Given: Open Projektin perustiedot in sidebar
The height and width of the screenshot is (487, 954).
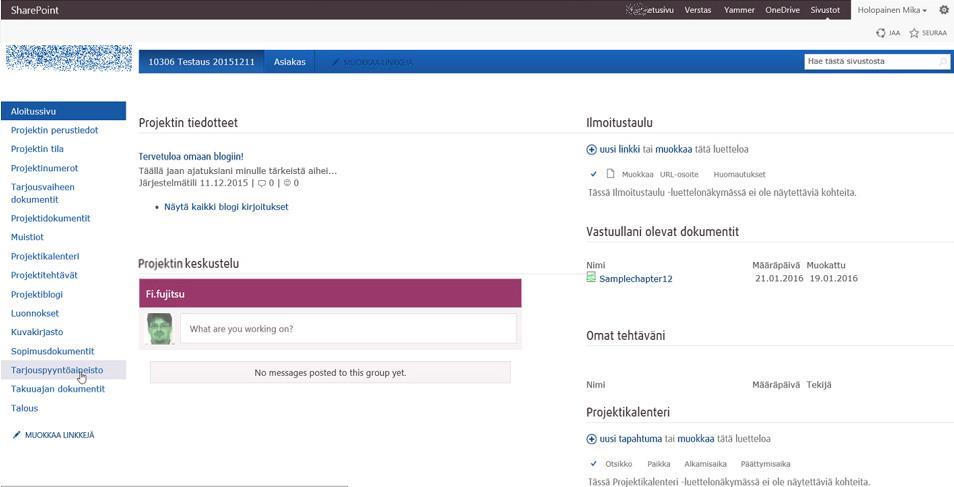Looking at the screenshot, I should (x=55, y=130).
